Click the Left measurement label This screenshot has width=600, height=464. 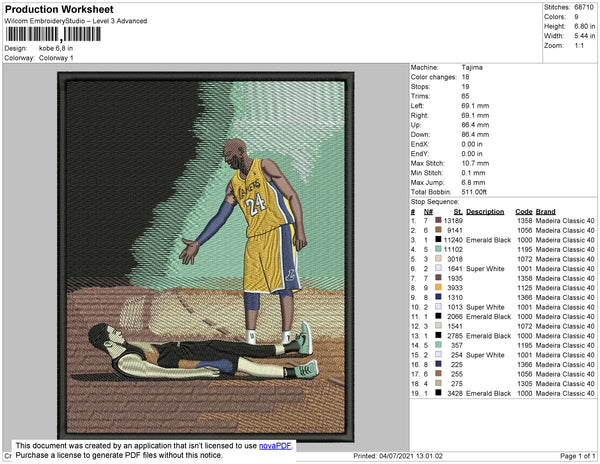417,106
